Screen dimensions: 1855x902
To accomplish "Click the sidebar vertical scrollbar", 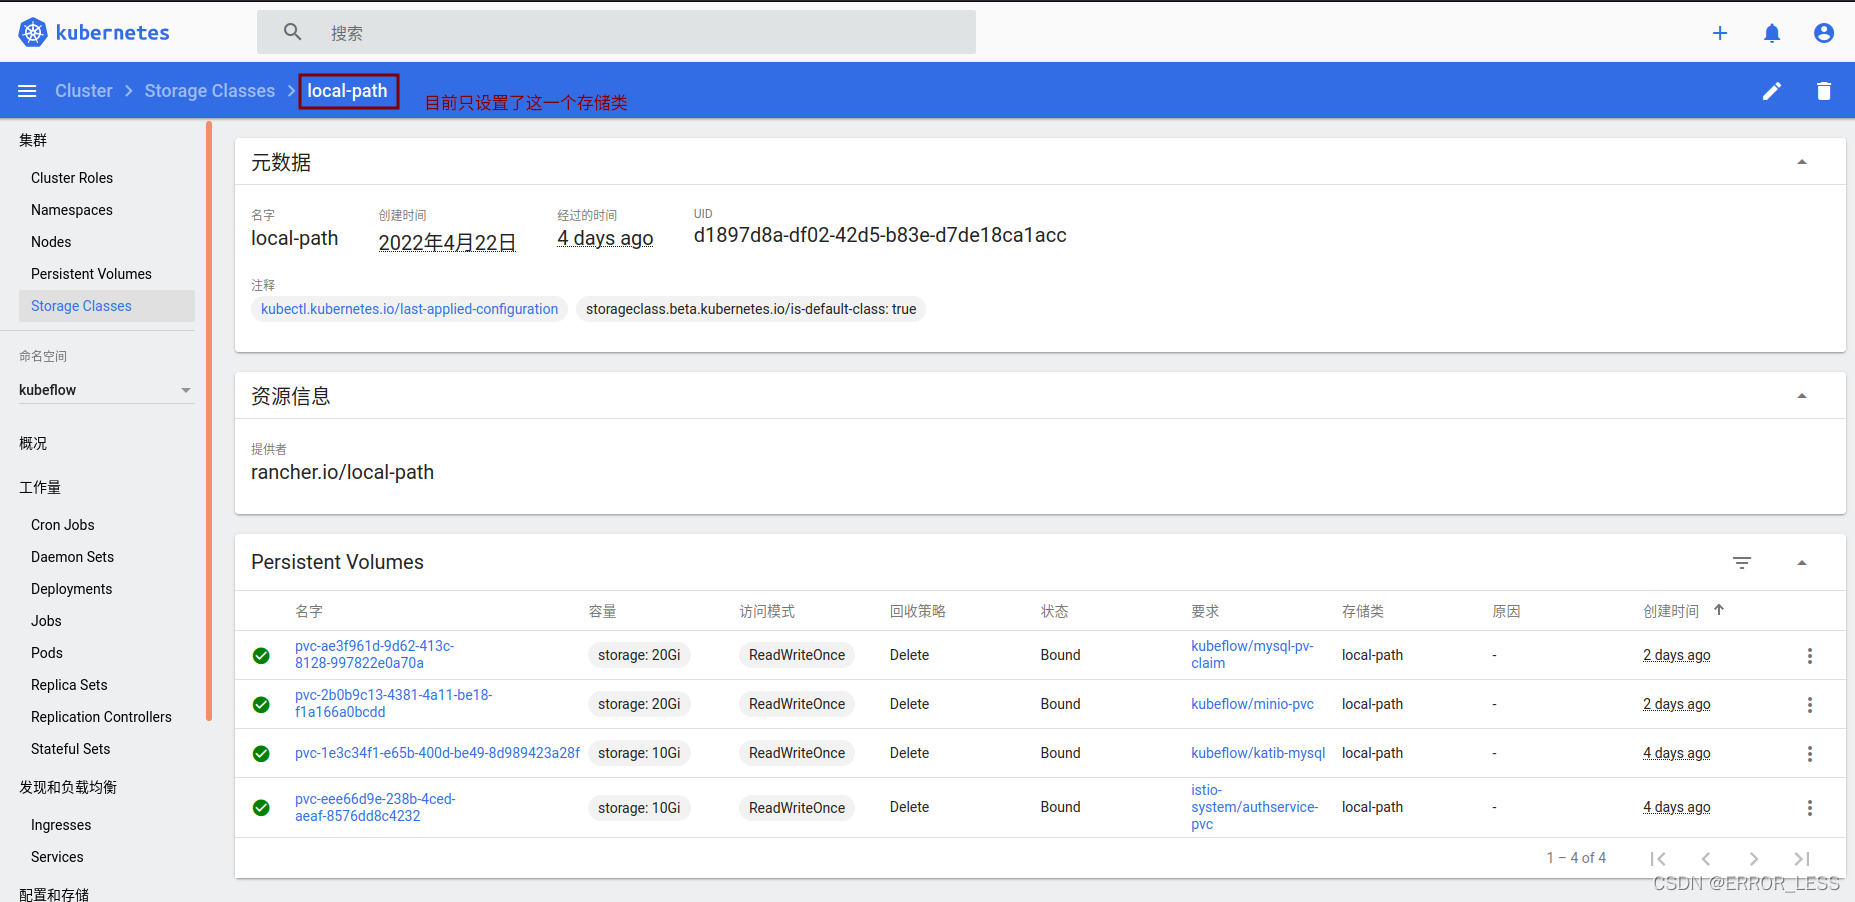I will 209,420.
